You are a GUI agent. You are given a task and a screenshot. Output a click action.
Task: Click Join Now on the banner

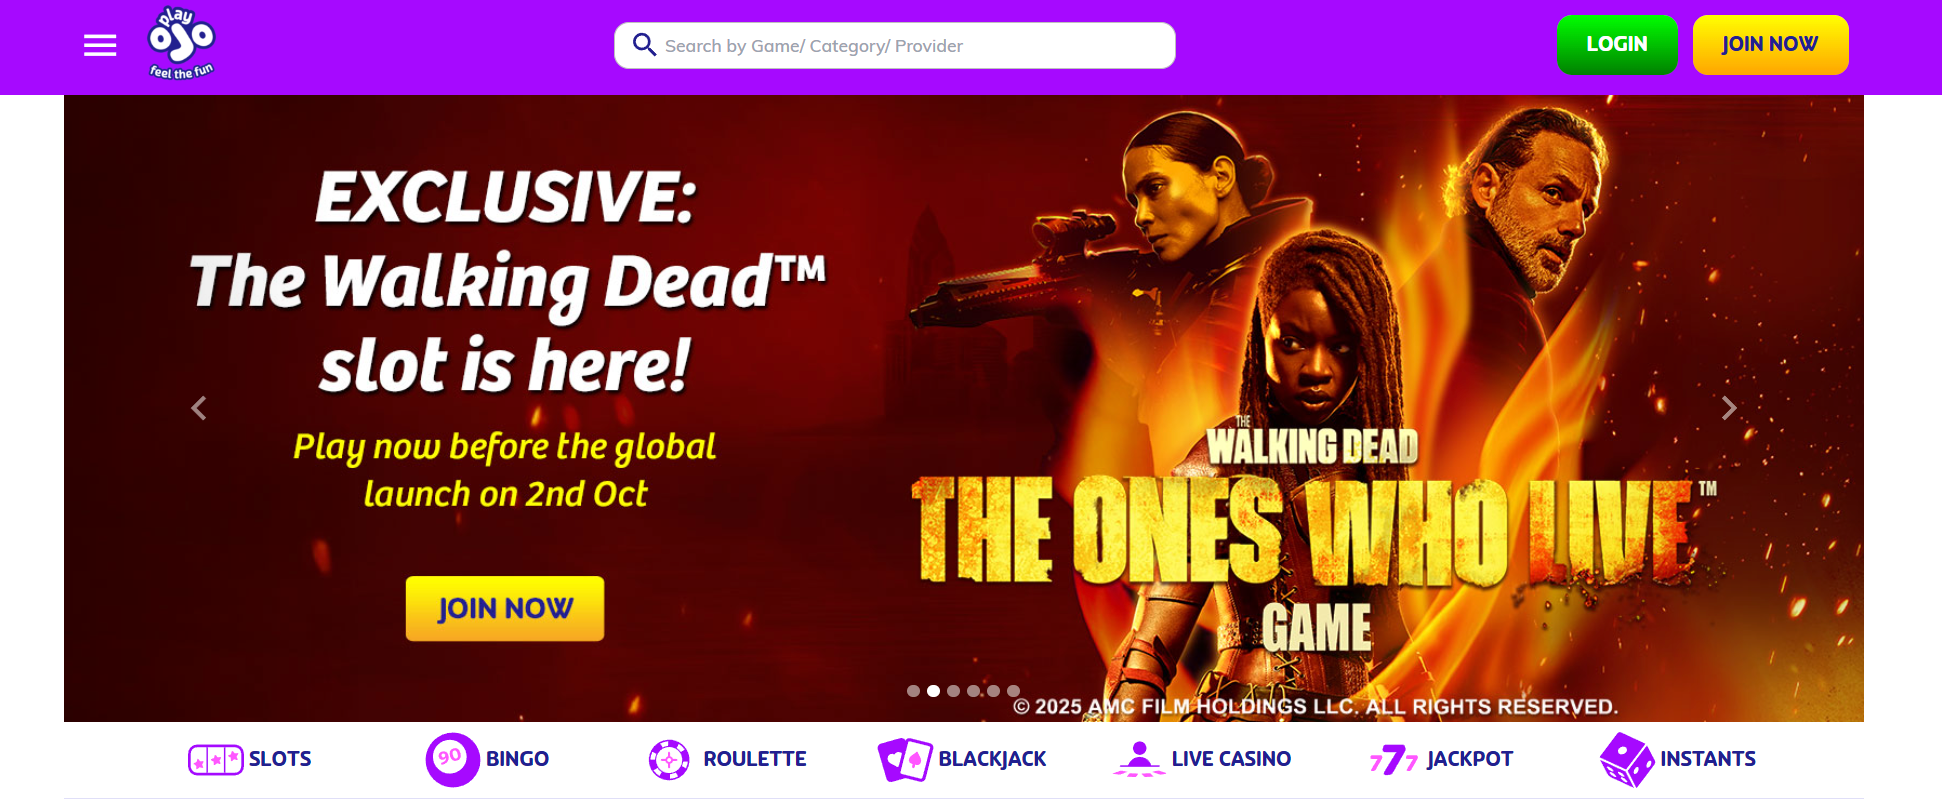505,608
